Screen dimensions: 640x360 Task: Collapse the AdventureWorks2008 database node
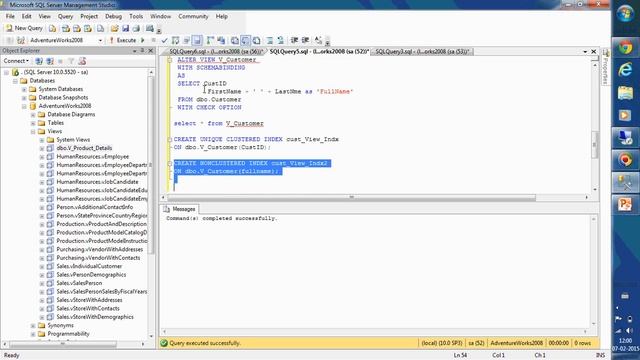pyautogui.click(x=24, y=106)
